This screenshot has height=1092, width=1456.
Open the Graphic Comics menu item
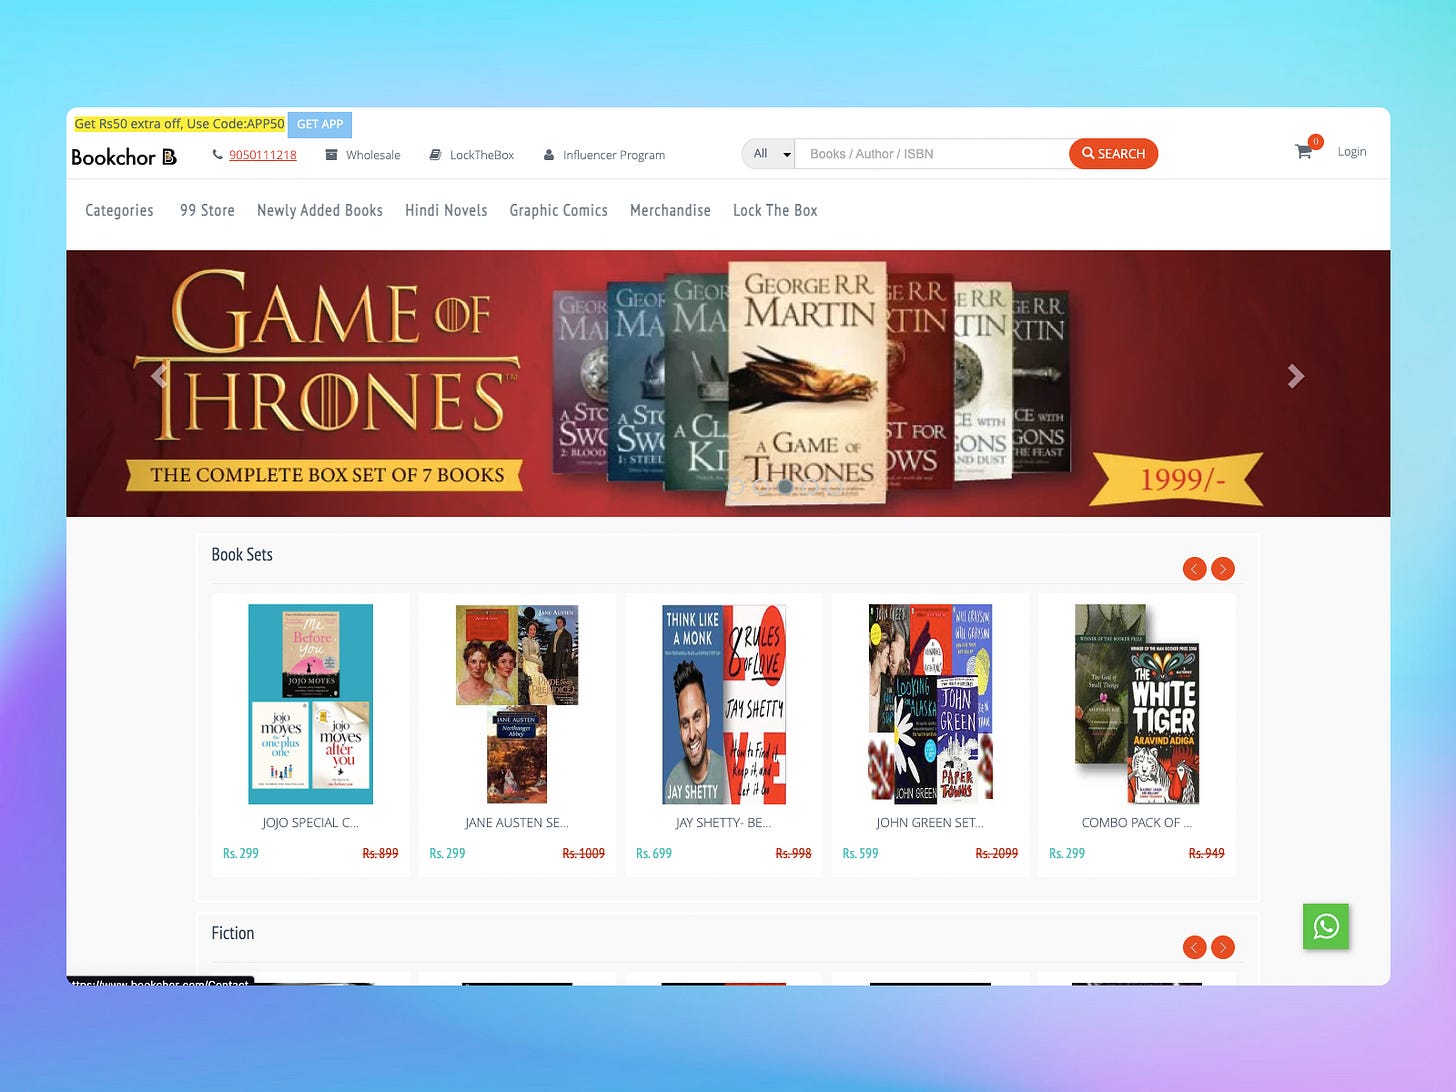click(x=558, y=210)
